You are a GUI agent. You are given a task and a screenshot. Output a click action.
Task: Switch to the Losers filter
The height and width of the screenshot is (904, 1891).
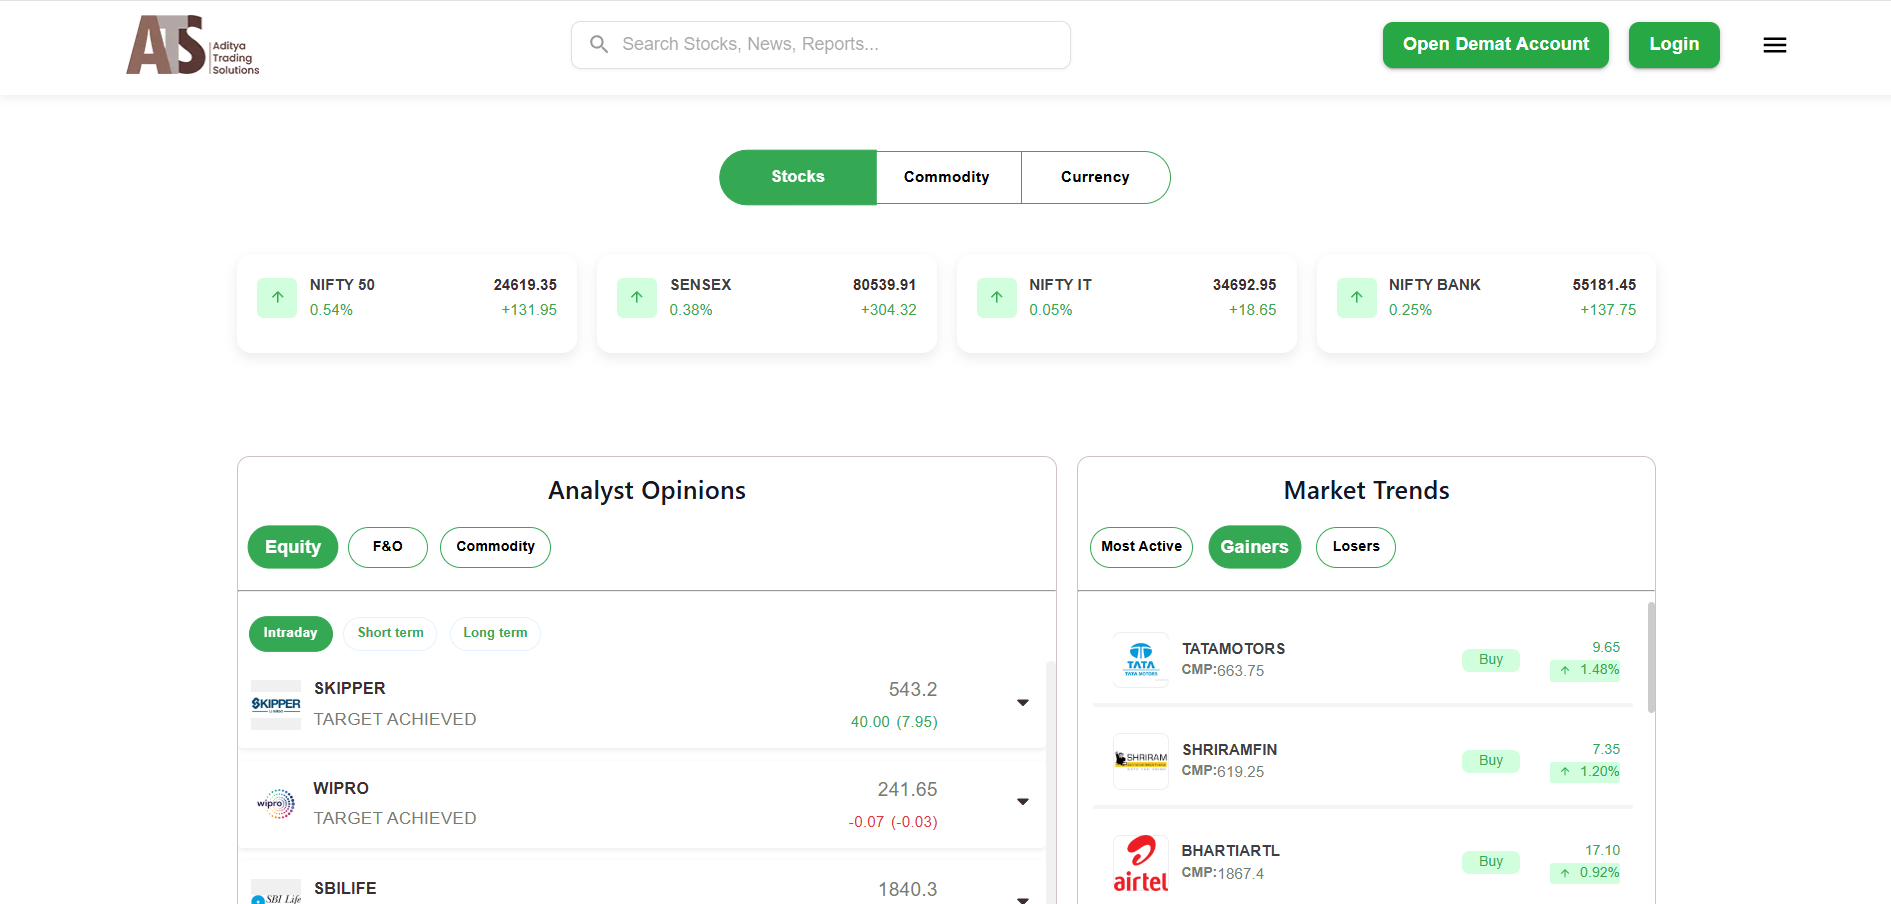pos(1355,547)
